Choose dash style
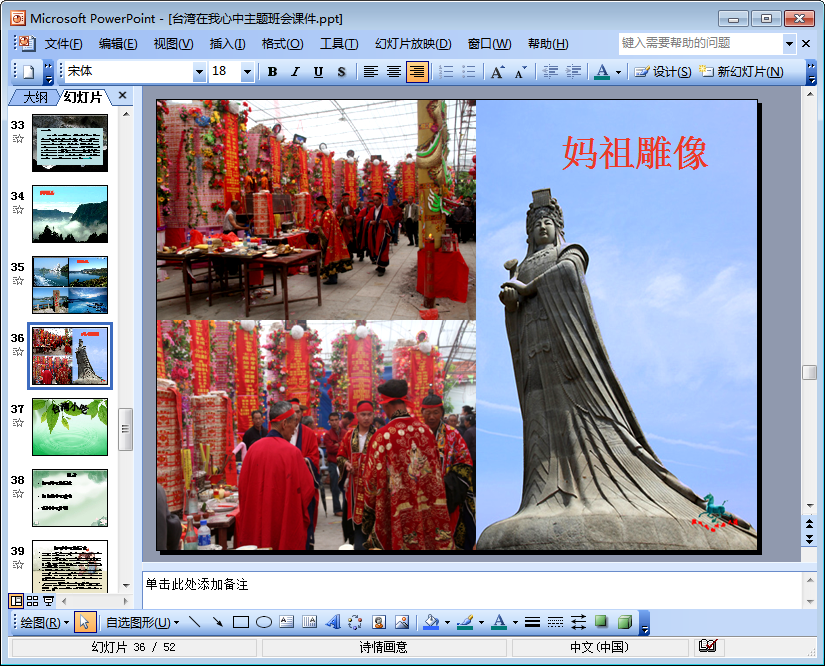This screenshot has width=825, height=666. (x=555, y=622)
